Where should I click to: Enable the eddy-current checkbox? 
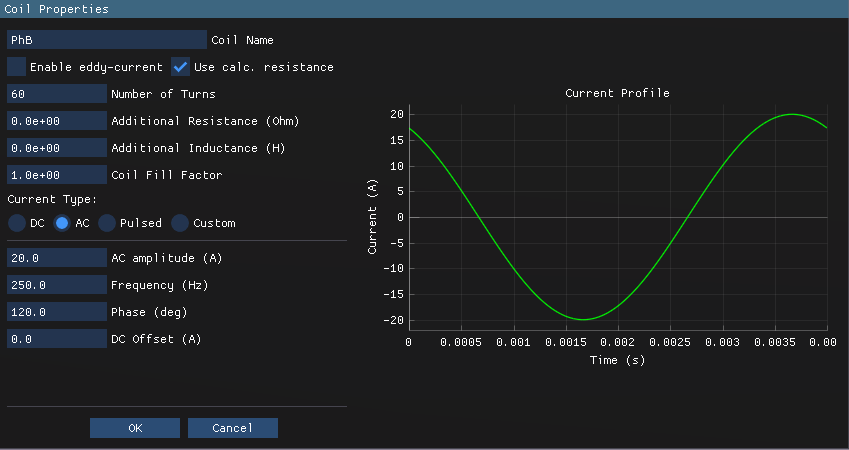coord(17,67)
